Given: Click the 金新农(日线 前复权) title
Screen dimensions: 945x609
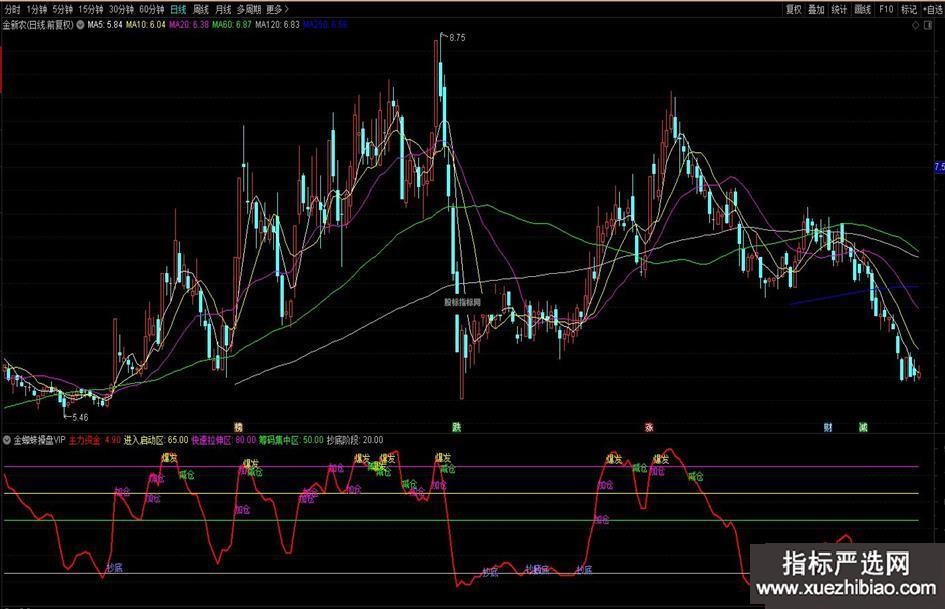Looking at the screenshot, I should 38,25.
